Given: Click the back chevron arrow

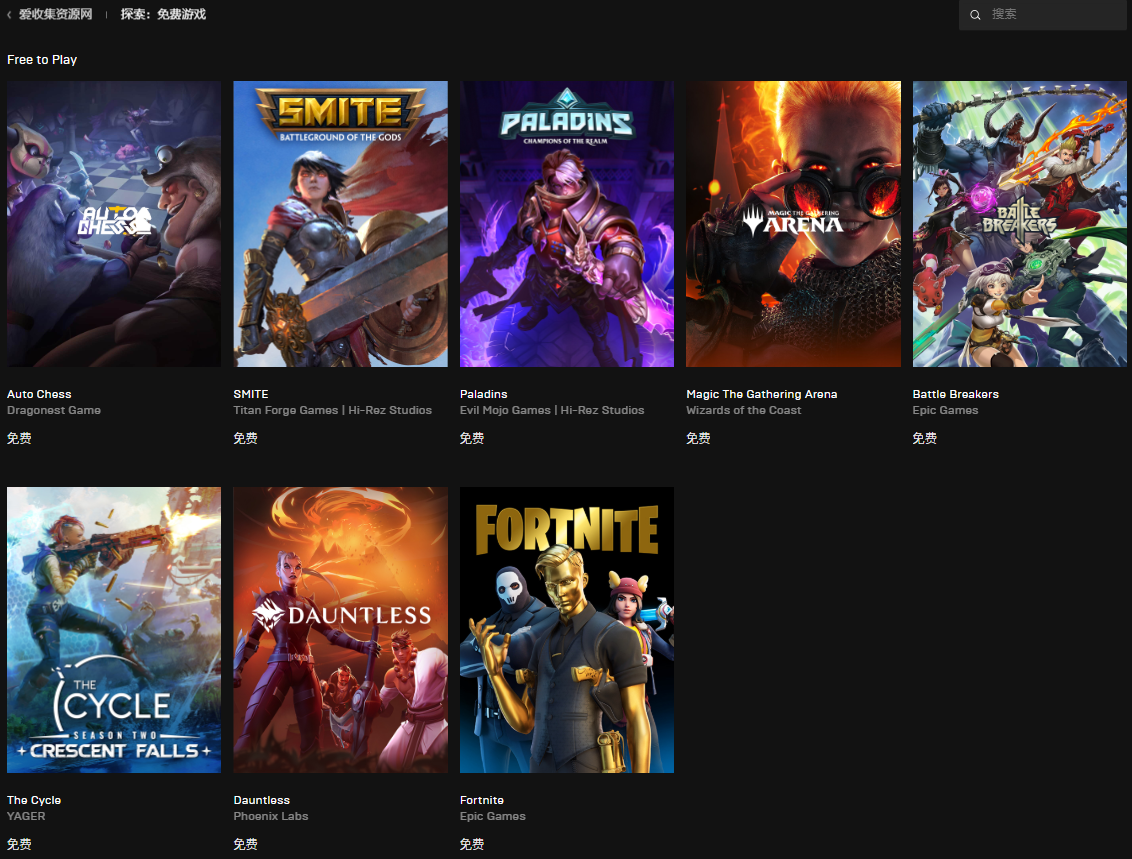Looking at the screenshot, I should pyautogui.click(x=9, y=14).
